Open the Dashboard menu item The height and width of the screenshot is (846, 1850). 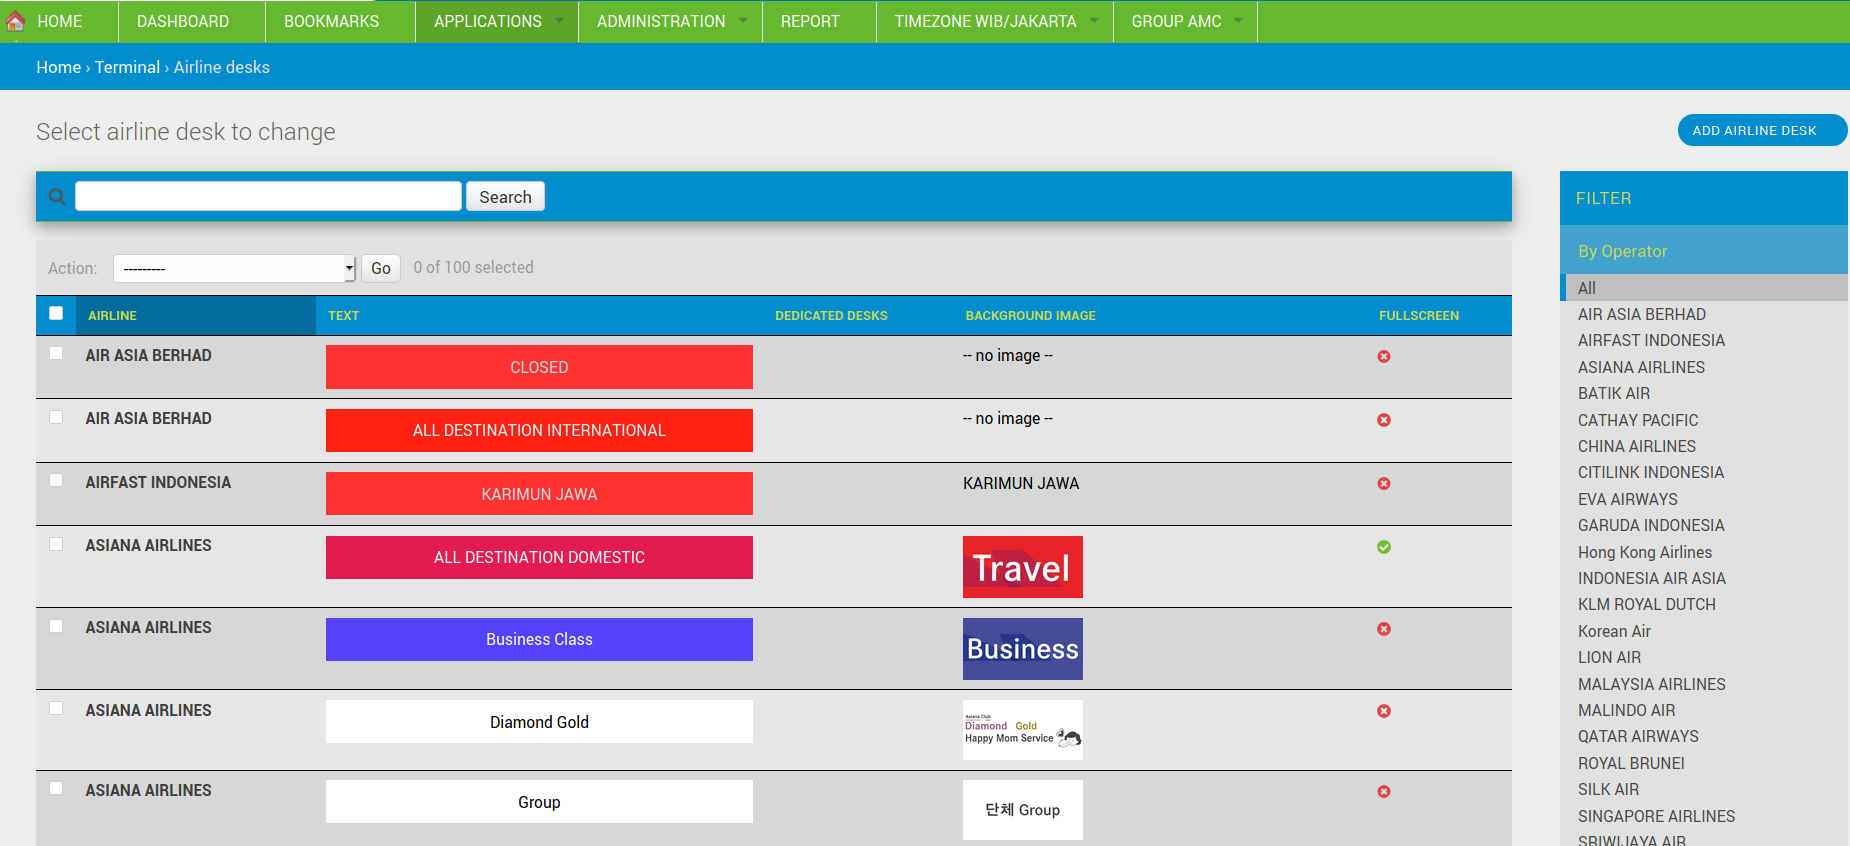[183, 21]
